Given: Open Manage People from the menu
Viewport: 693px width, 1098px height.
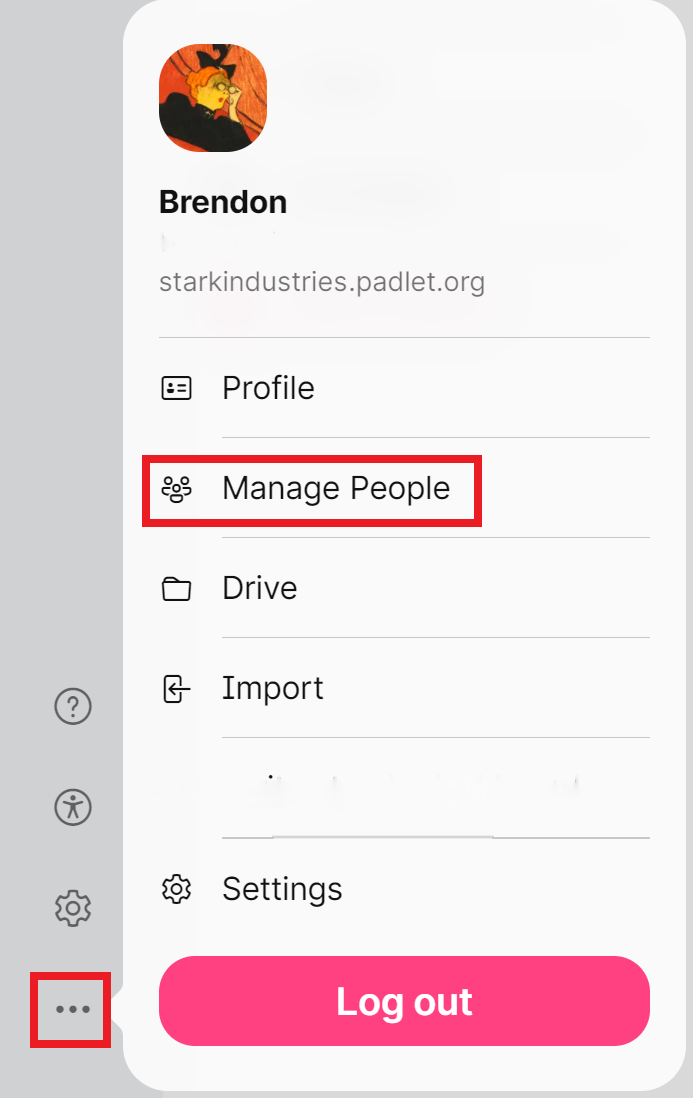Looking at the screenshot, I should point(404,488).
